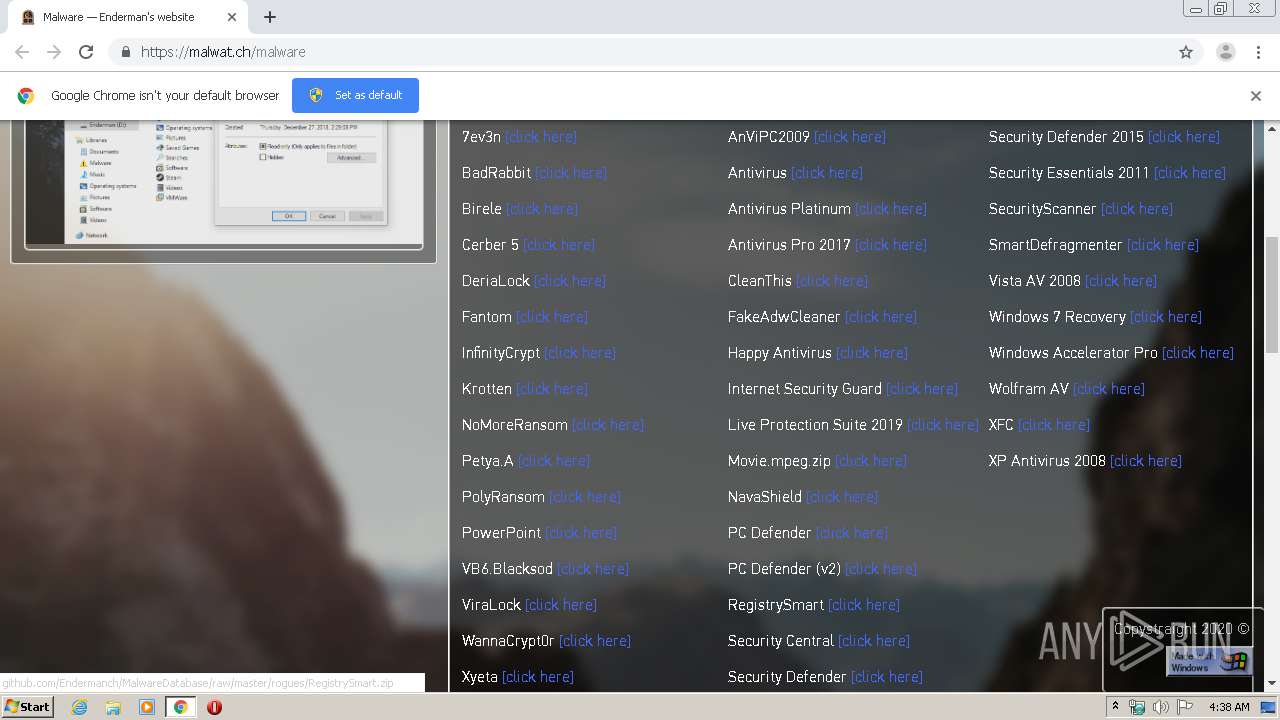This screenshot has width=1280, height=720.
Task: Click the scrollbar down arrow
Action: pyautogui.click(x=1272, y=684)
